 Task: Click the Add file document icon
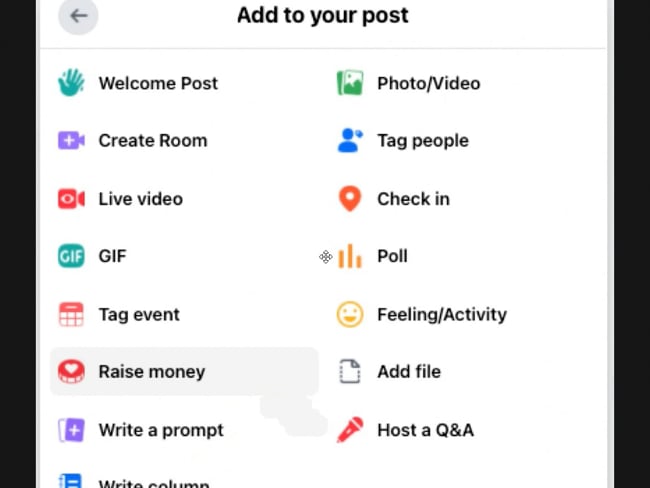(x=349, y=372)
